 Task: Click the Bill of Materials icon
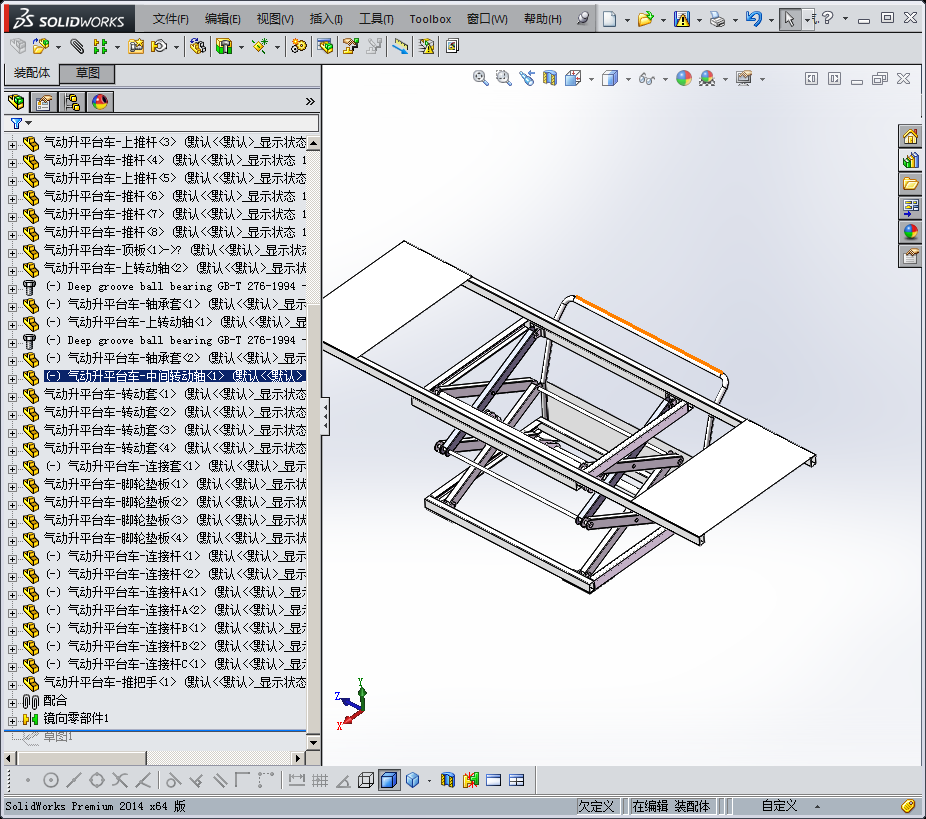click(x=325, y=46)
